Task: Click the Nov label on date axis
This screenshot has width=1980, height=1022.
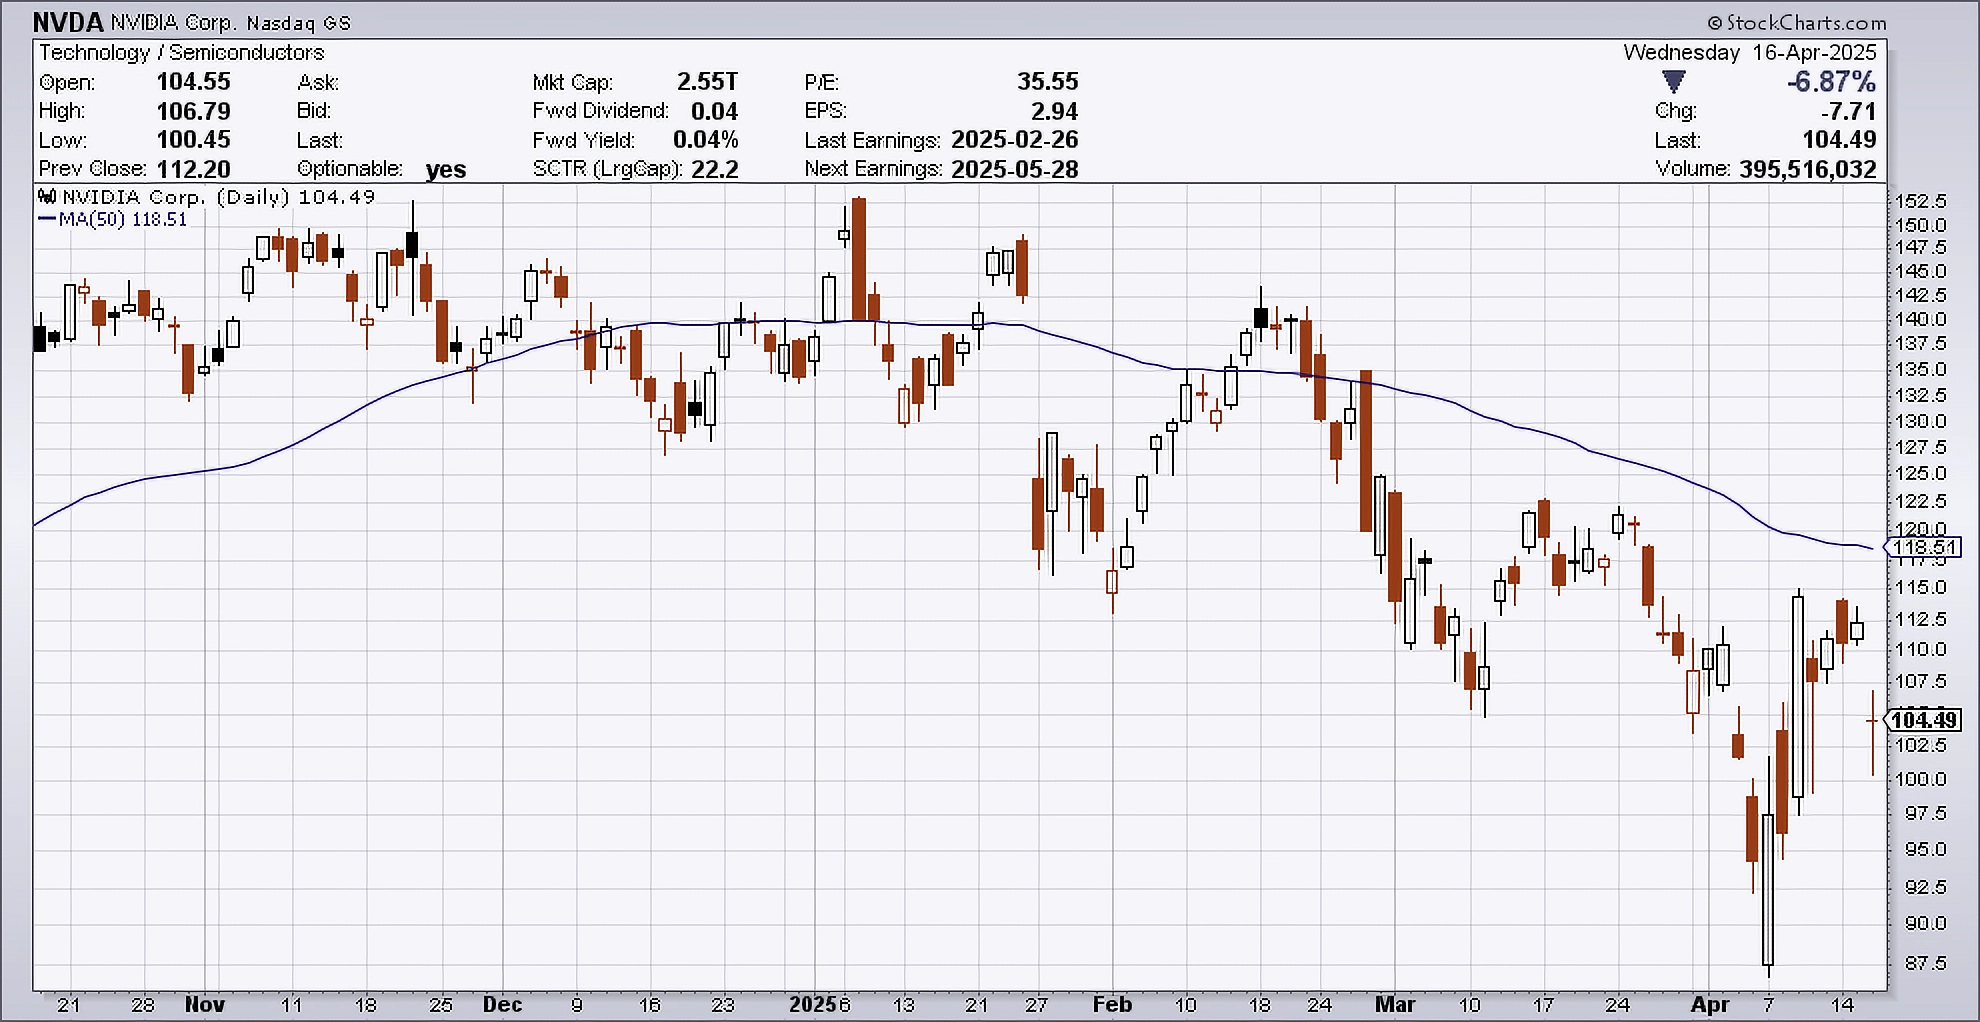Action: click(x=205, y=1005)
